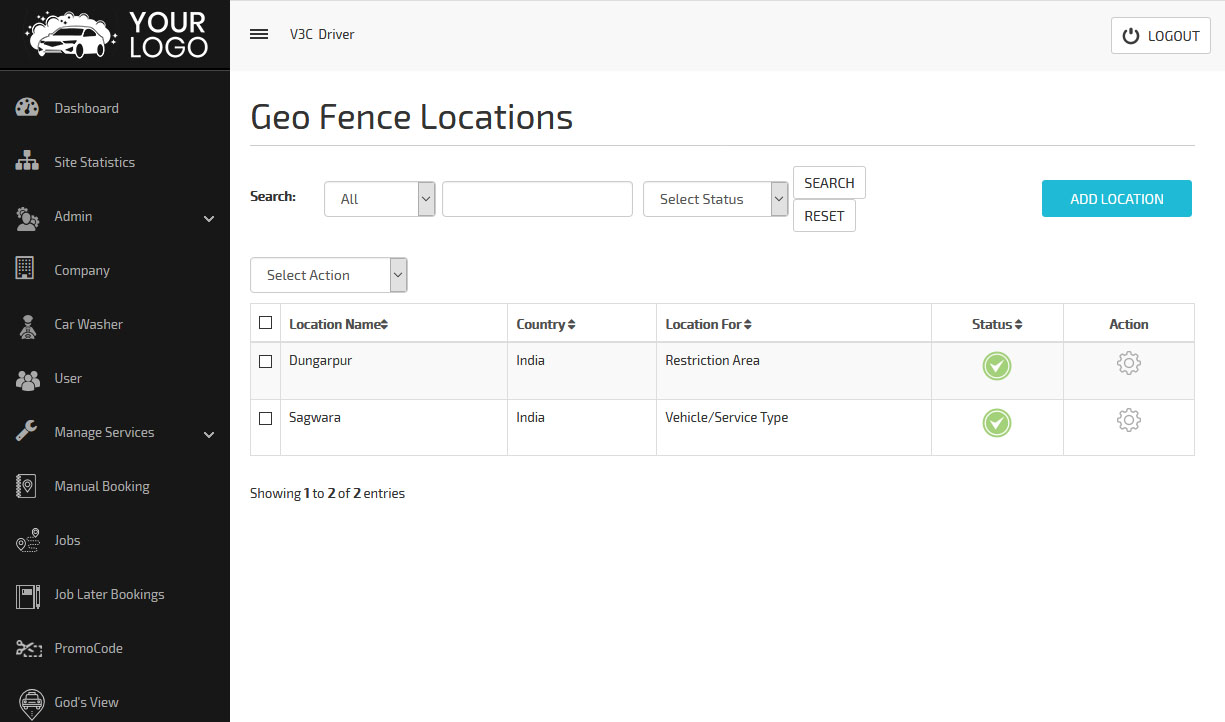Image resolution: width=1225 pixels, height=722 pixels.
Task: Open Dashboard from the sidebar
Action: (x=86, y=108)
